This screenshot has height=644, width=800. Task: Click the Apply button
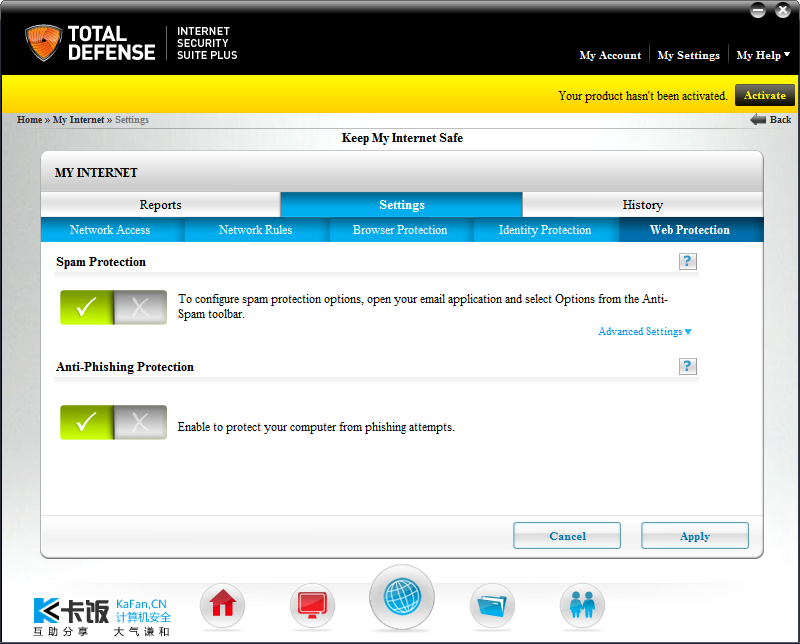695,536
